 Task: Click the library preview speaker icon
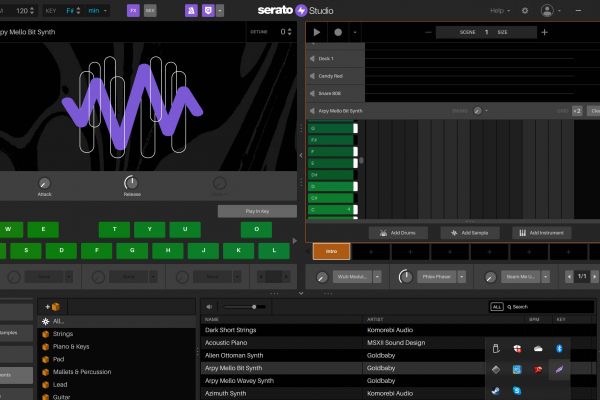(209, 307)
